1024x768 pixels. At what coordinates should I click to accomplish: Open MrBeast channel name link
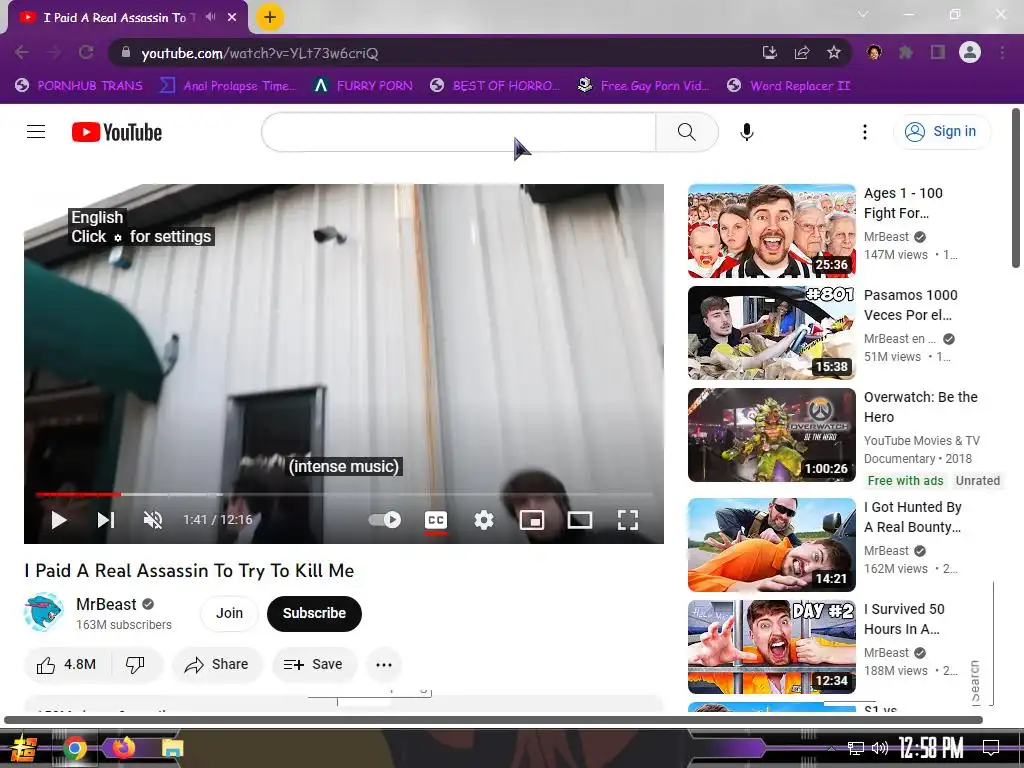pyautogui.click(x=106, y=604)
